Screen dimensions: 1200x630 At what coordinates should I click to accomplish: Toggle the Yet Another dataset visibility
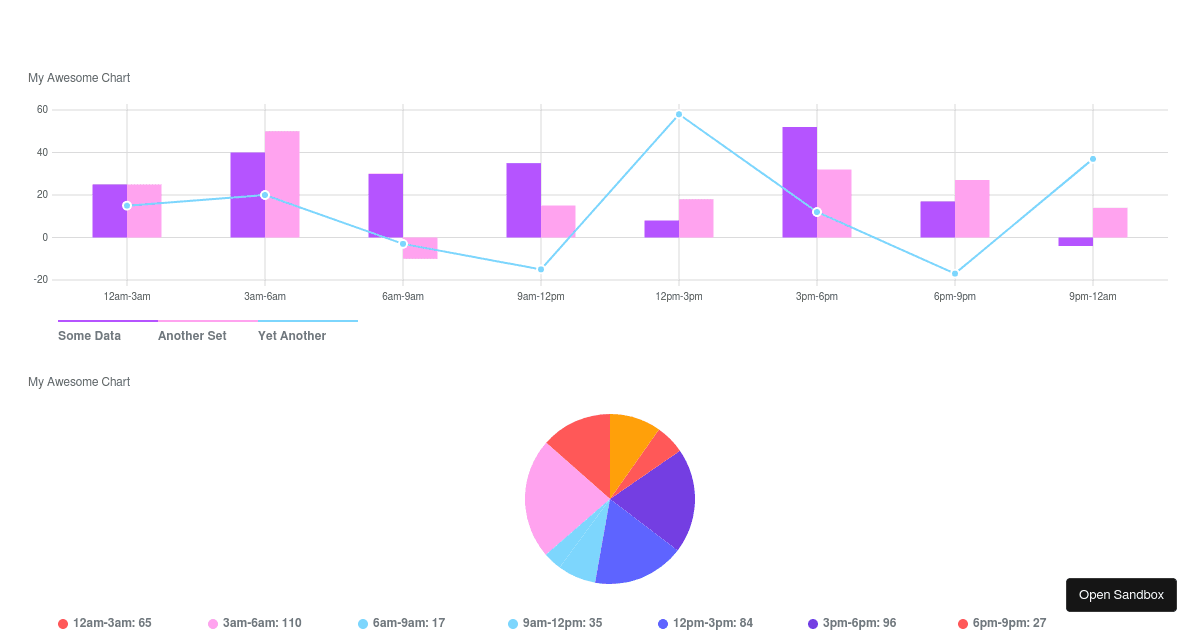pos(292,335)
